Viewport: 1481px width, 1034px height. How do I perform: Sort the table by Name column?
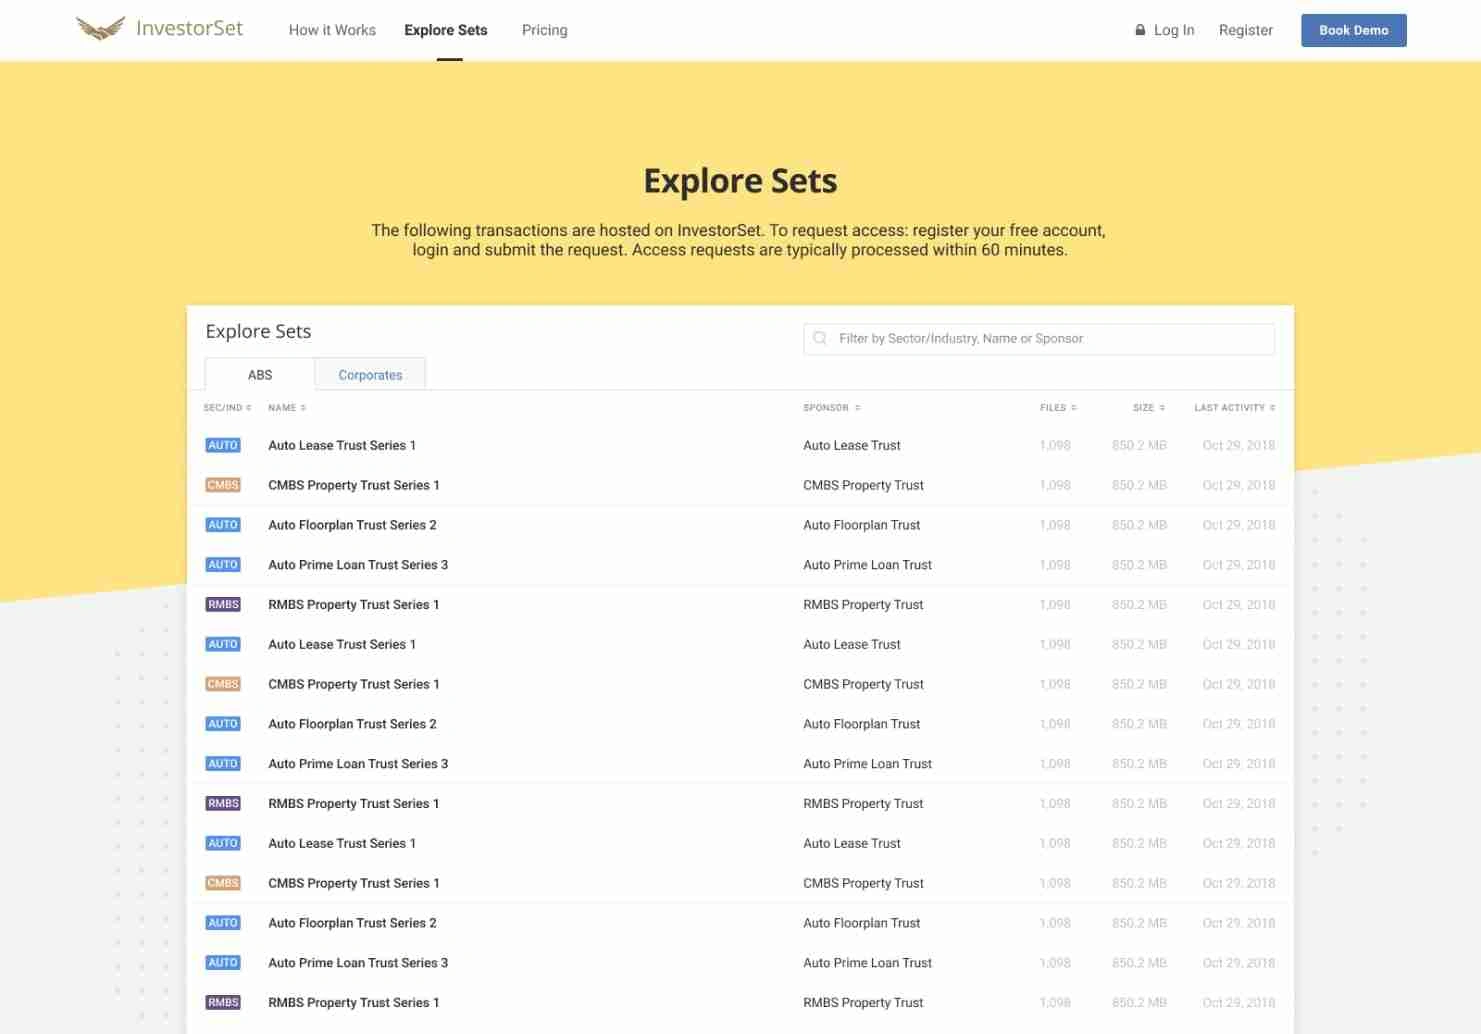(x=286, y=408)
